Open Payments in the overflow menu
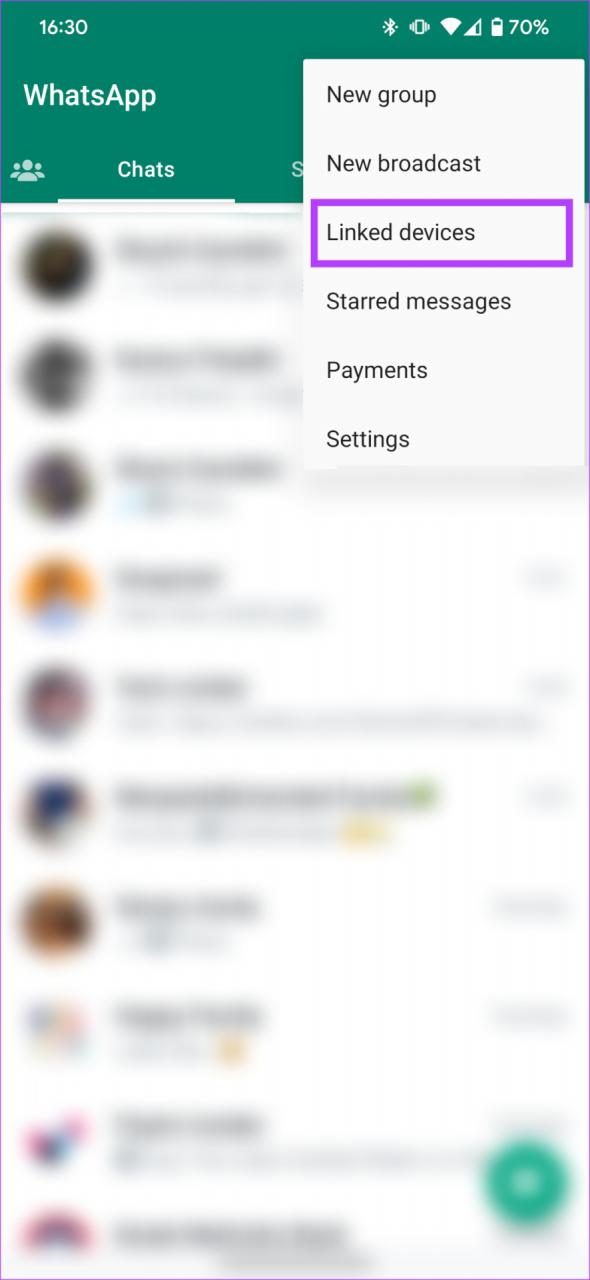Viewport: 590px width, 1280px height. (x=377, y=370)
